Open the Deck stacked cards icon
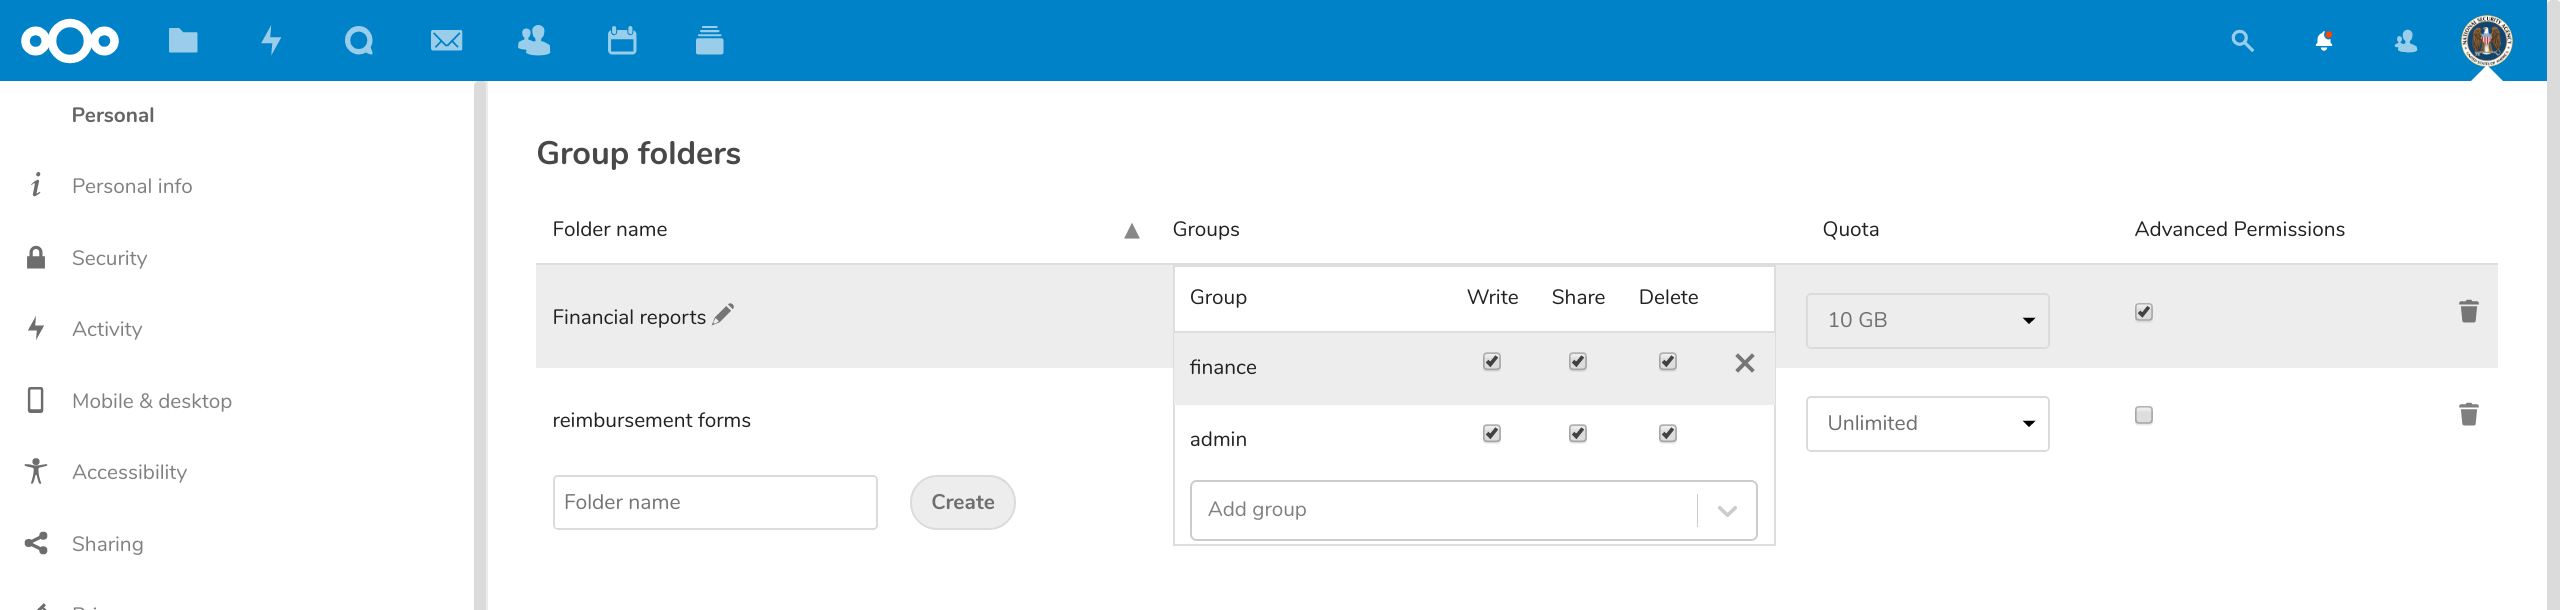 [x=709, y=41]
